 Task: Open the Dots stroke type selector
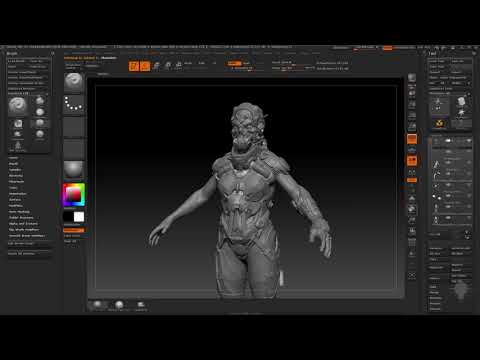point(74,104)
